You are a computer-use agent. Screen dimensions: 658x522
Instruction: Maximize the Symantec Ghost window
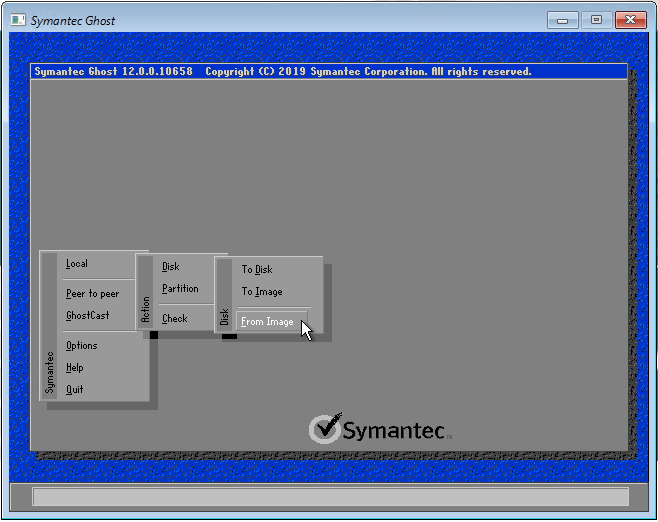pyautogui.click(x=596, y=20)
